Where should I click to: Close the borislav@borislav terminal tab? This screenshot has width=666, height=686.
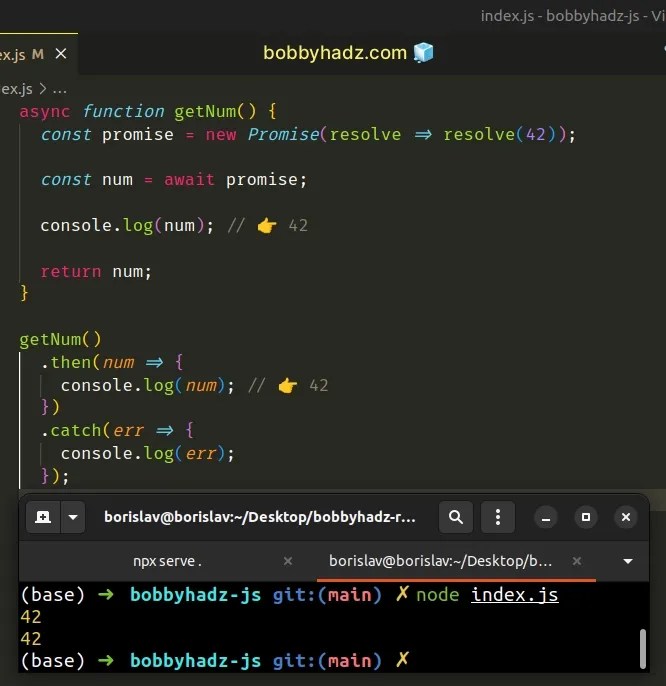pos(577,561)
